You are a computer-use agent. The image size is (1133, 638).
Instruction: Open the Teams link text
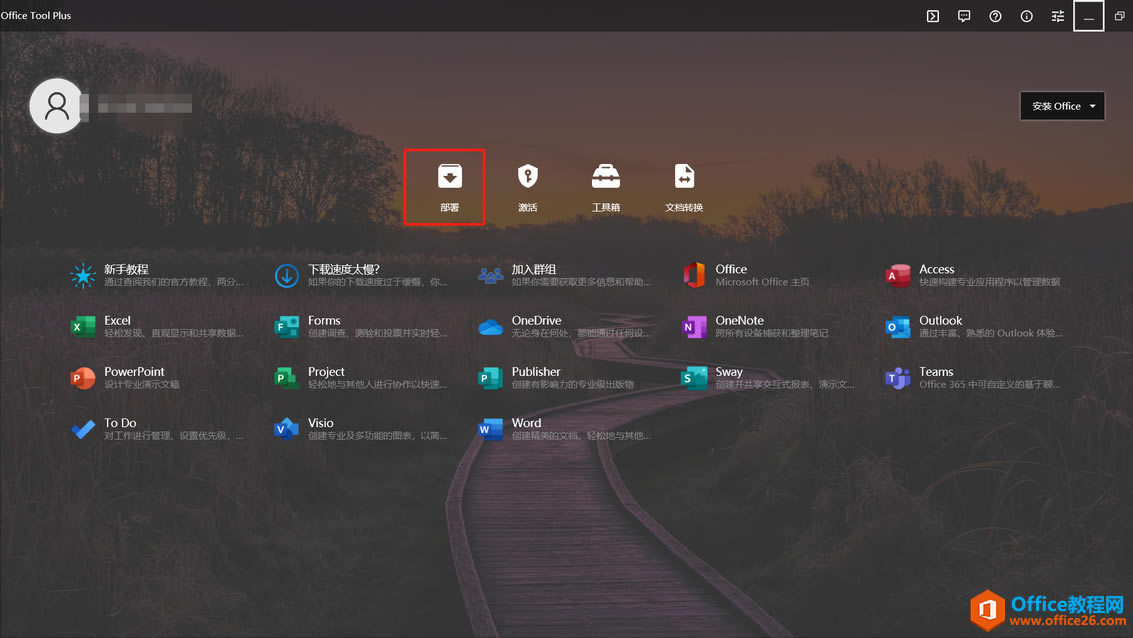pos(936,371)
